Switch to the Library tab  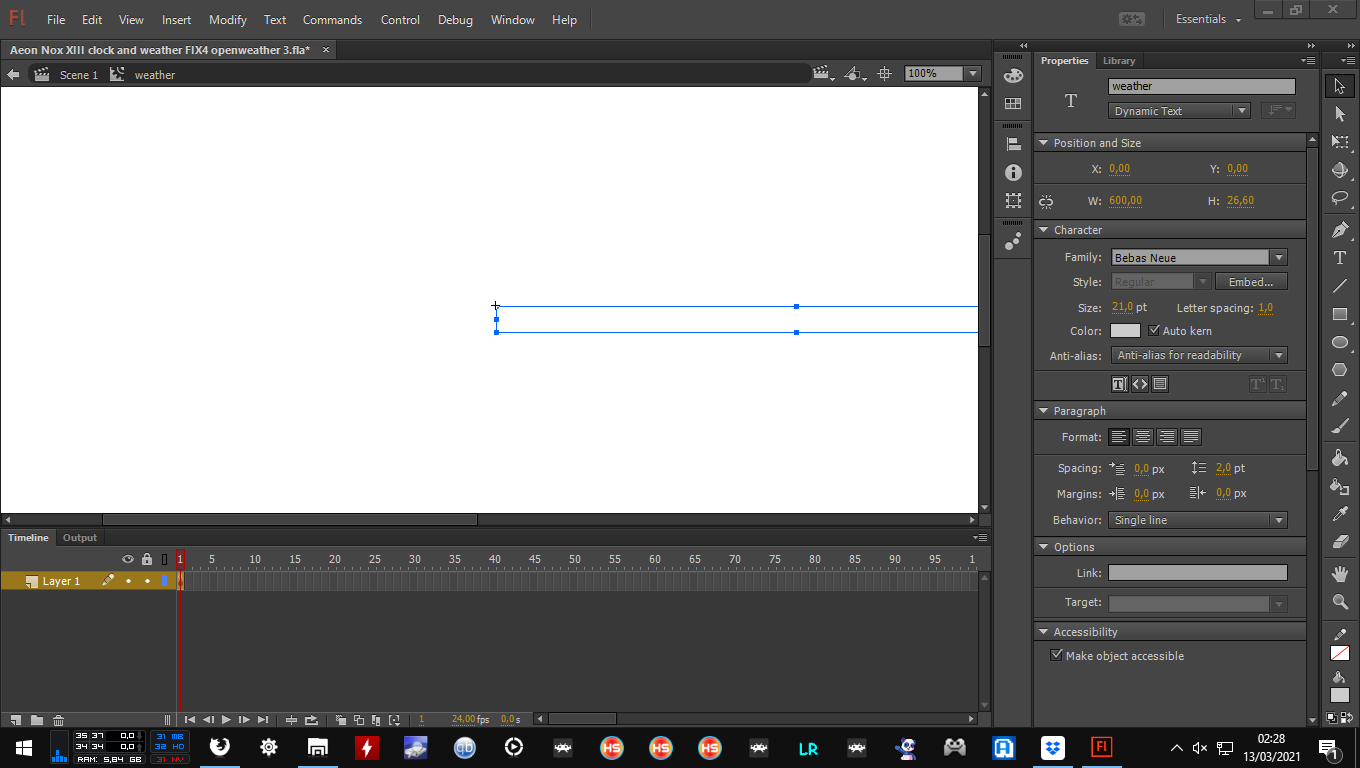click(x=1119, y=61)
